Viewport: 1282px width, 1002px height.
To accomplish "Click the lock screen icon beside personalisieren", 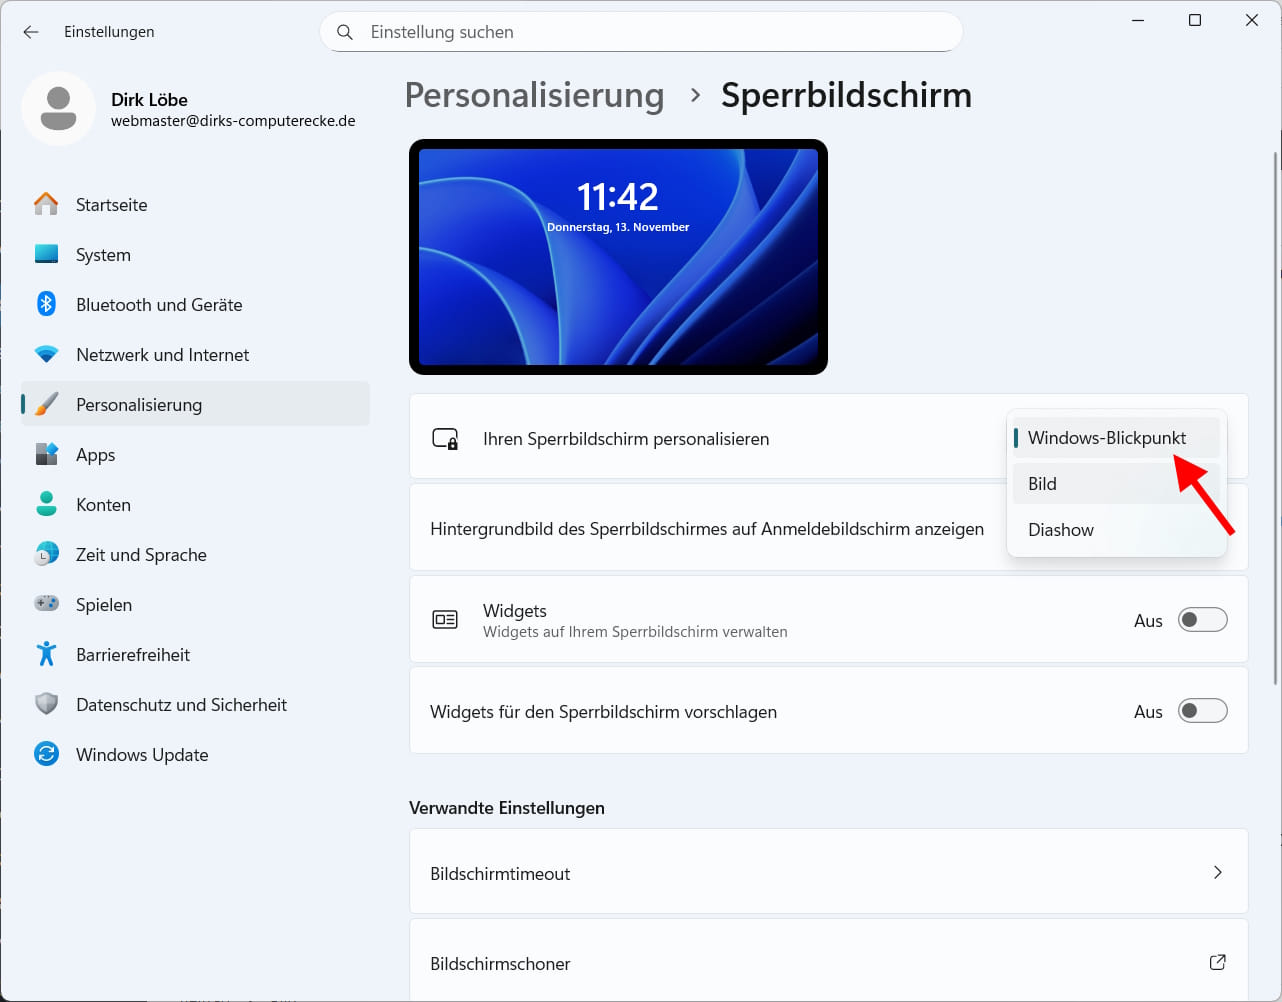I will coord(445,438).
